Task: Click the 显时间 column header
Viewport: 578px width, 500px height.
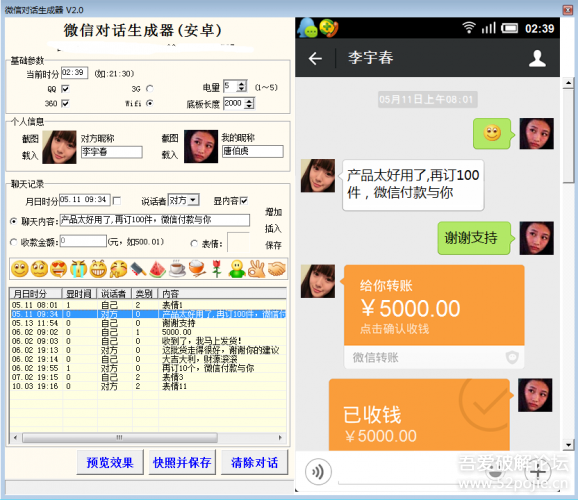Action: (x=79, y=294)
